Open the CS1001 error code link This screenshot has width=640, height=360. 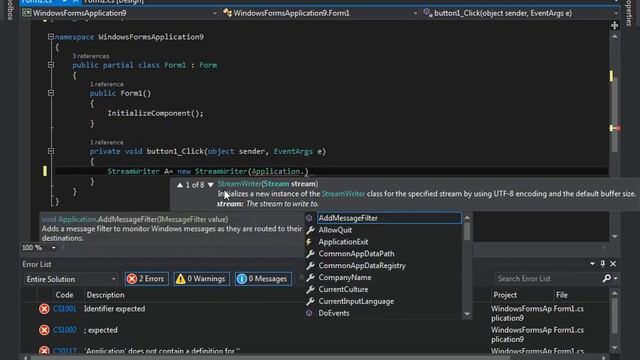[x=65, y=309]
